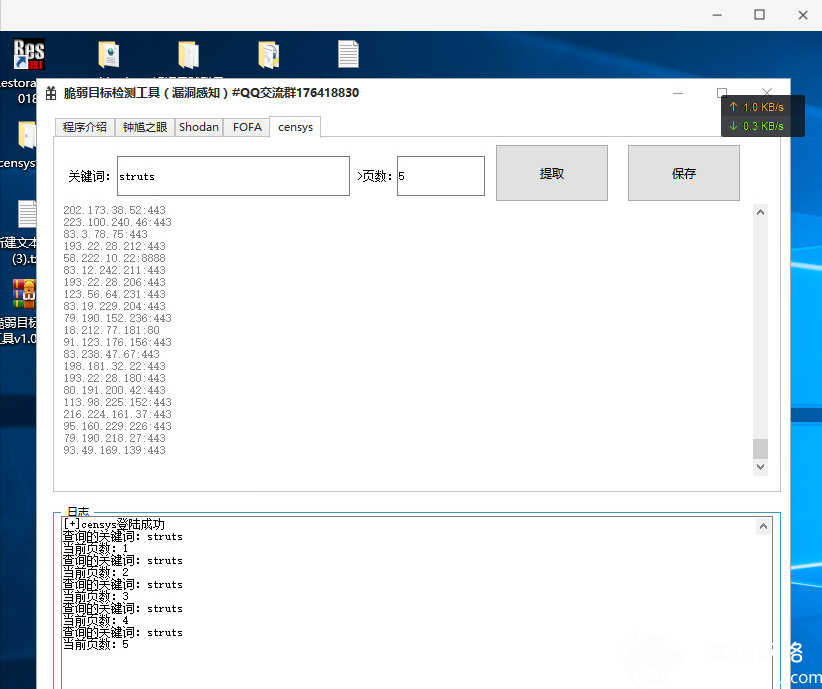Click the log line 当前页数: 2
Viewport: 822px width, 689px height.
coord(95,573)
